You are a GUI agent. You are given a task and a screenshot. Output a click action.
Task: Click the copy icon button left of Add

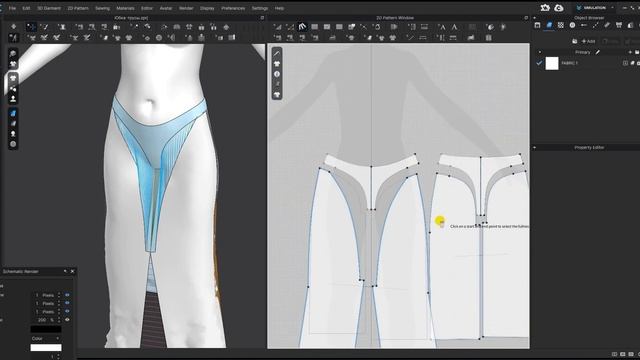(574, 41)
